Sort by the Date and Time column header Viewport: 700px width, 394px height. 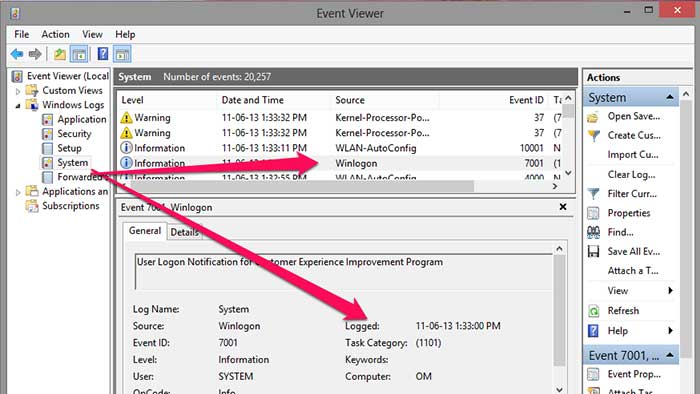(x=274, y=100)
